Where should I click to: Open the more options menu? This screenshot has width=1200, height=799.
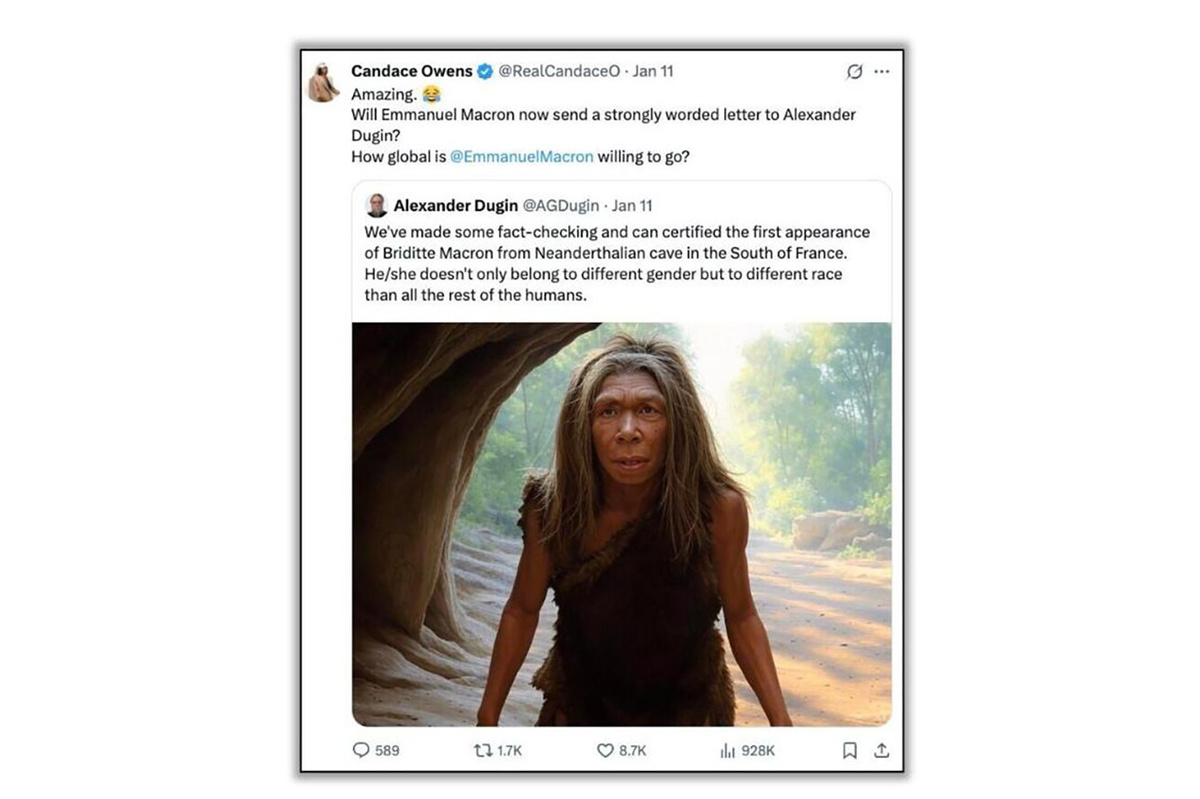[882, 71]
